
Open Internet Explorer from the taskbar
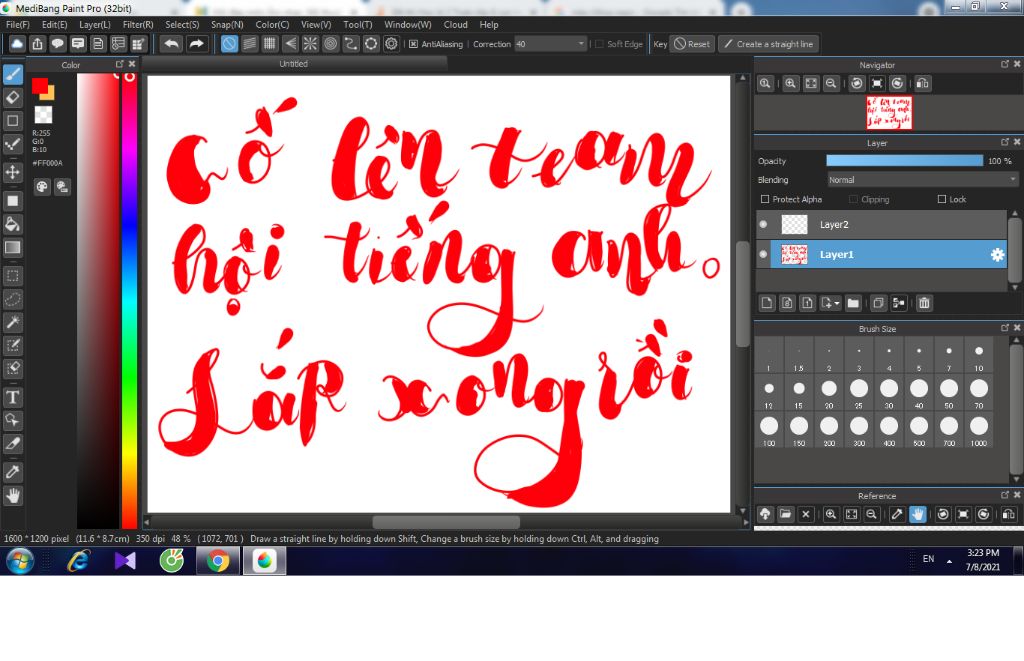pyautogui.click(x=78, y=560)
